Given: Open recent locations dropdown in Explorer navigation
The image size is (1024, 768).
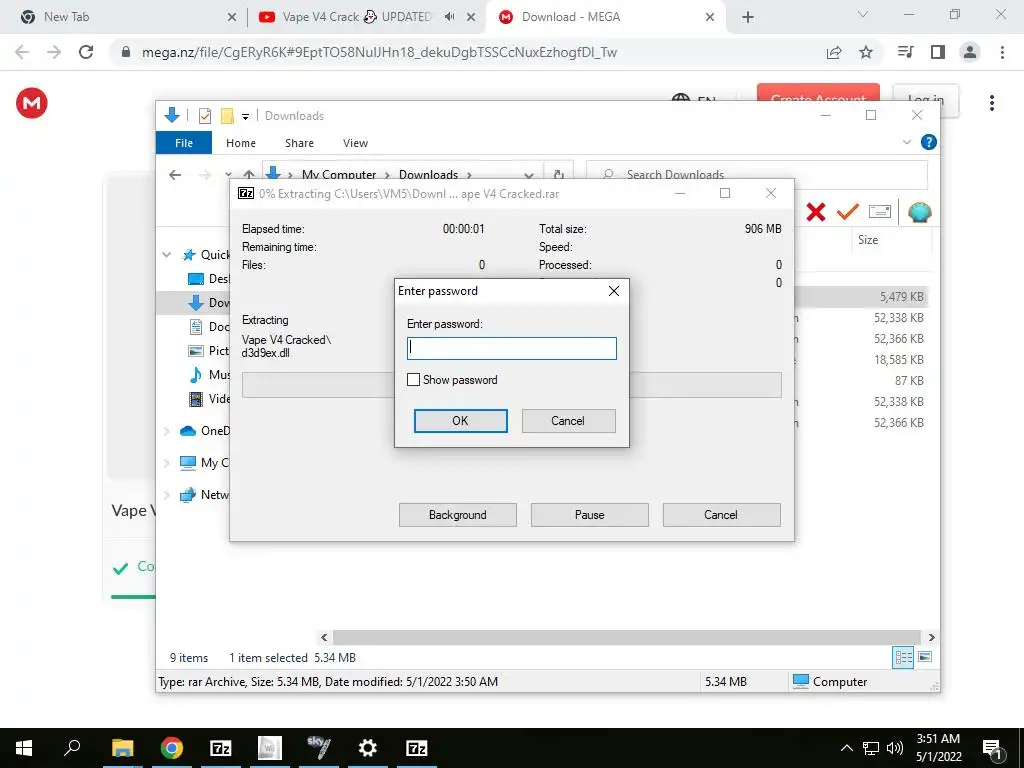Looking at the screenshot, I should pyautogui.click(x=228, y=174).
